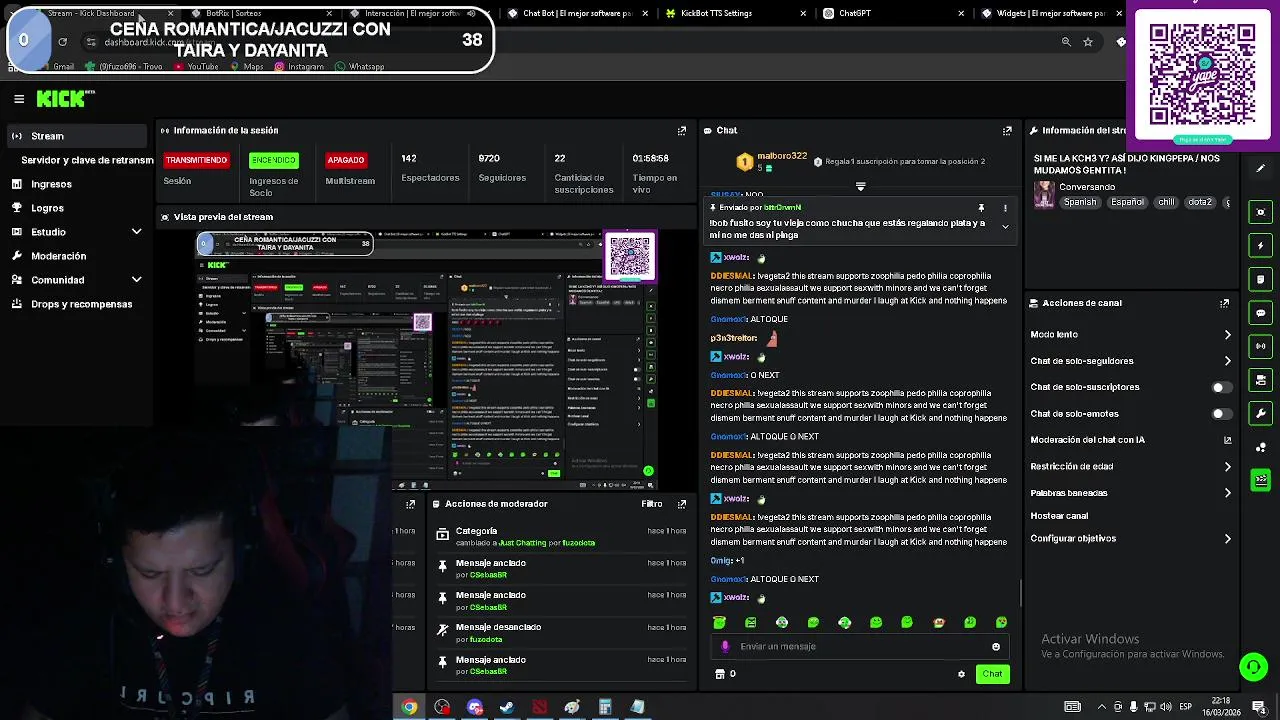
Task: Open chat settings gear icon
Action: pyautogui.click(x=961, y=674)
